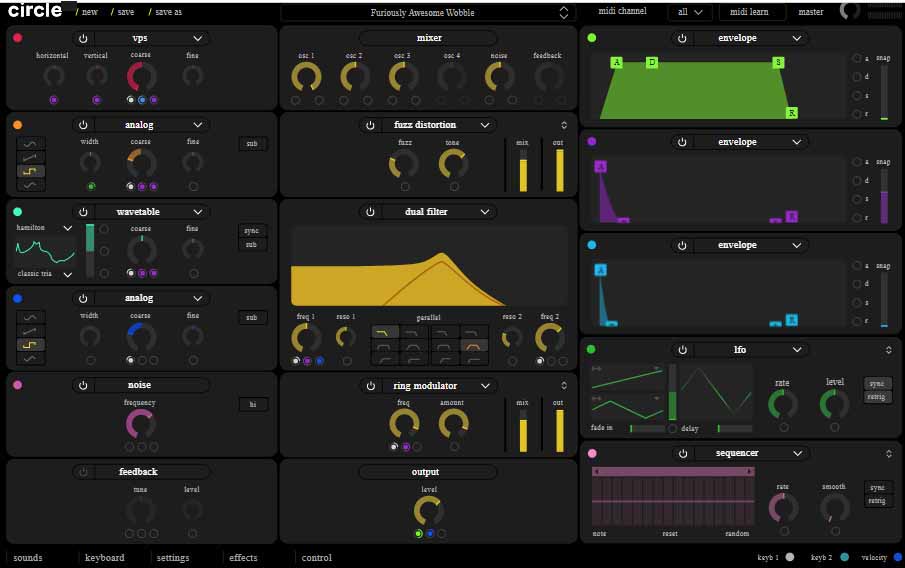The height and width of the screenshot is (568, 905).
Task: Click the osc 1 mixer knob
Action: (306, 77)
